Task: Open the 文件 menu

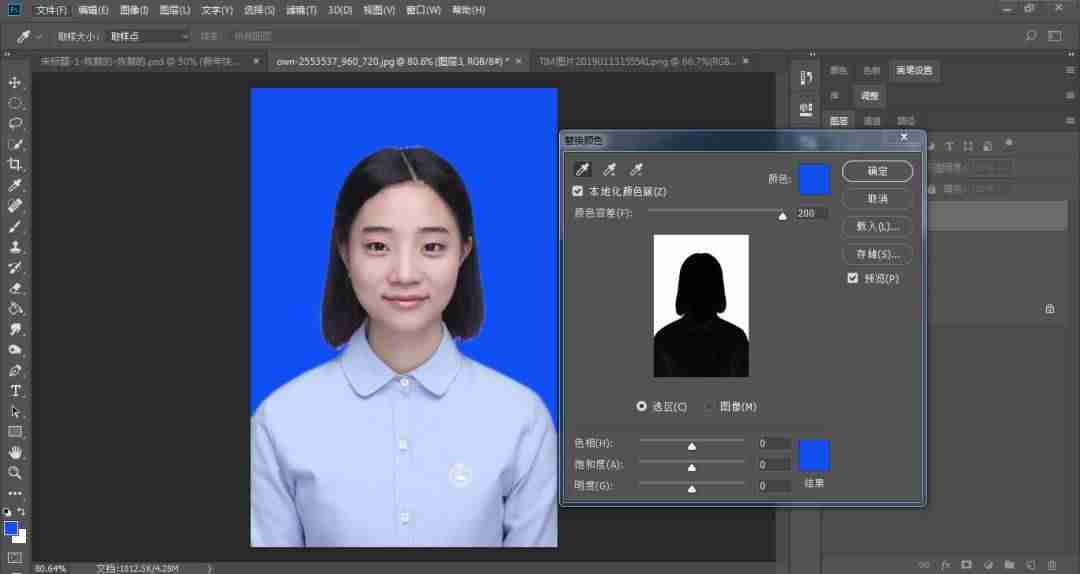Action: click(51, 10)
